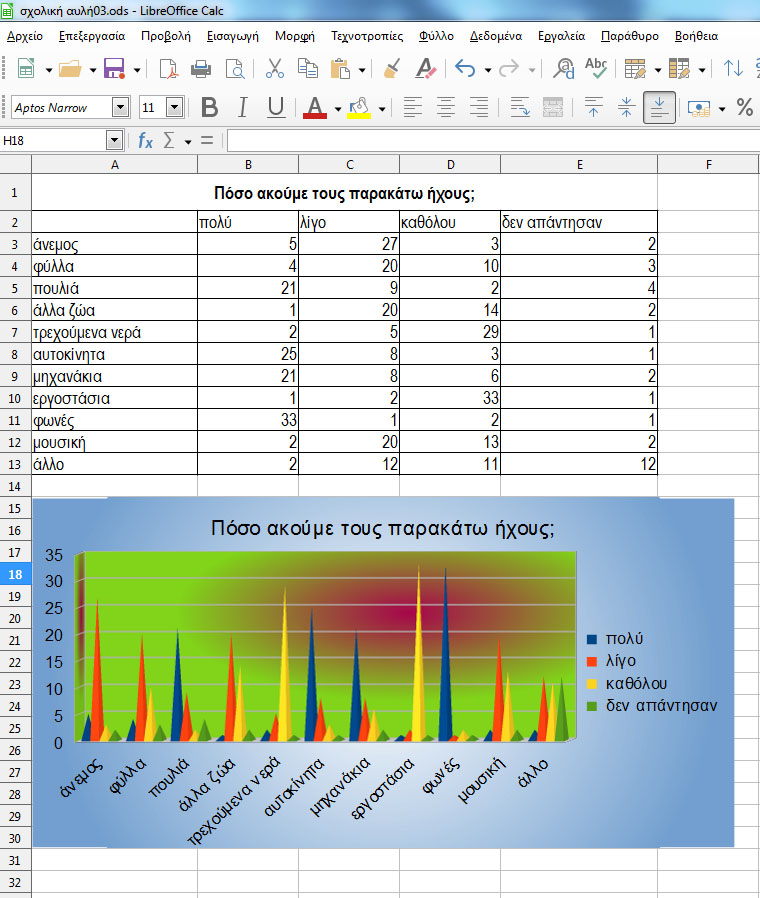Toggle Underline formatting

coord(276,108)
